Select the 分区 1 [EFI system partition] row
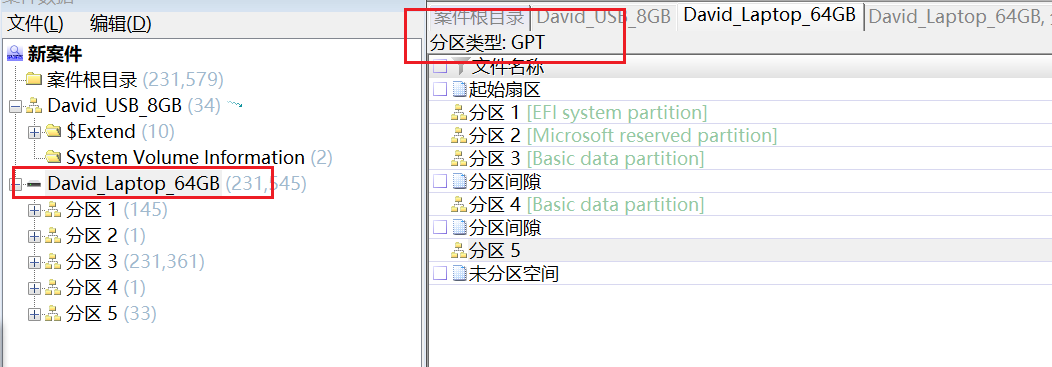1052x367 pixels. pos(740,113)
